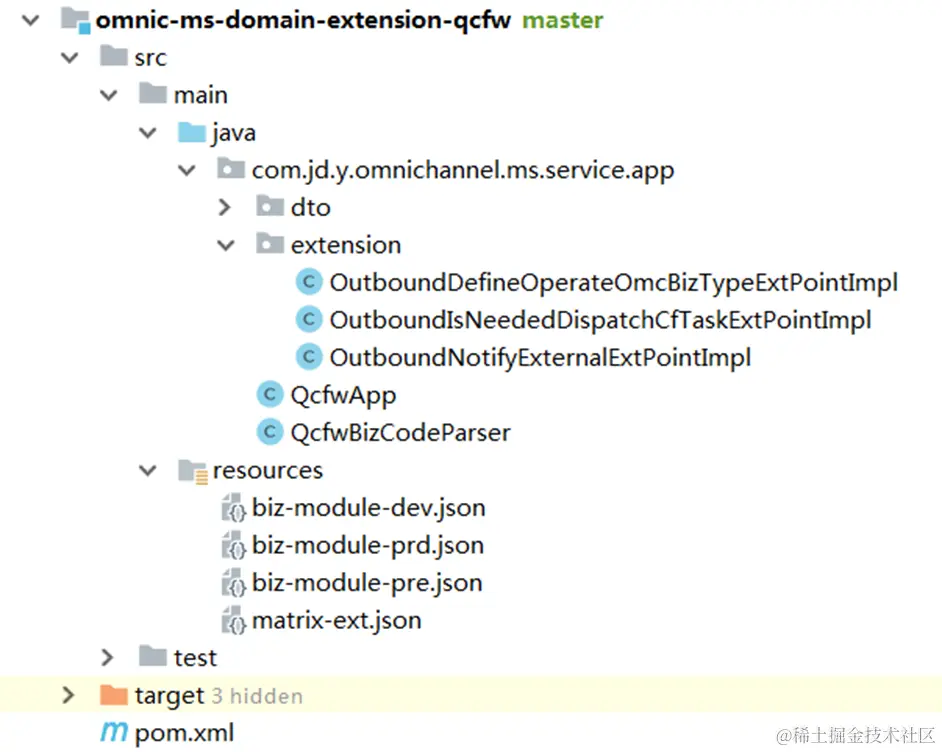Screen dimensions: 942x752
Task: Open OutboundNotifyExternalExtPointImpl class
Action: (540, 357)
